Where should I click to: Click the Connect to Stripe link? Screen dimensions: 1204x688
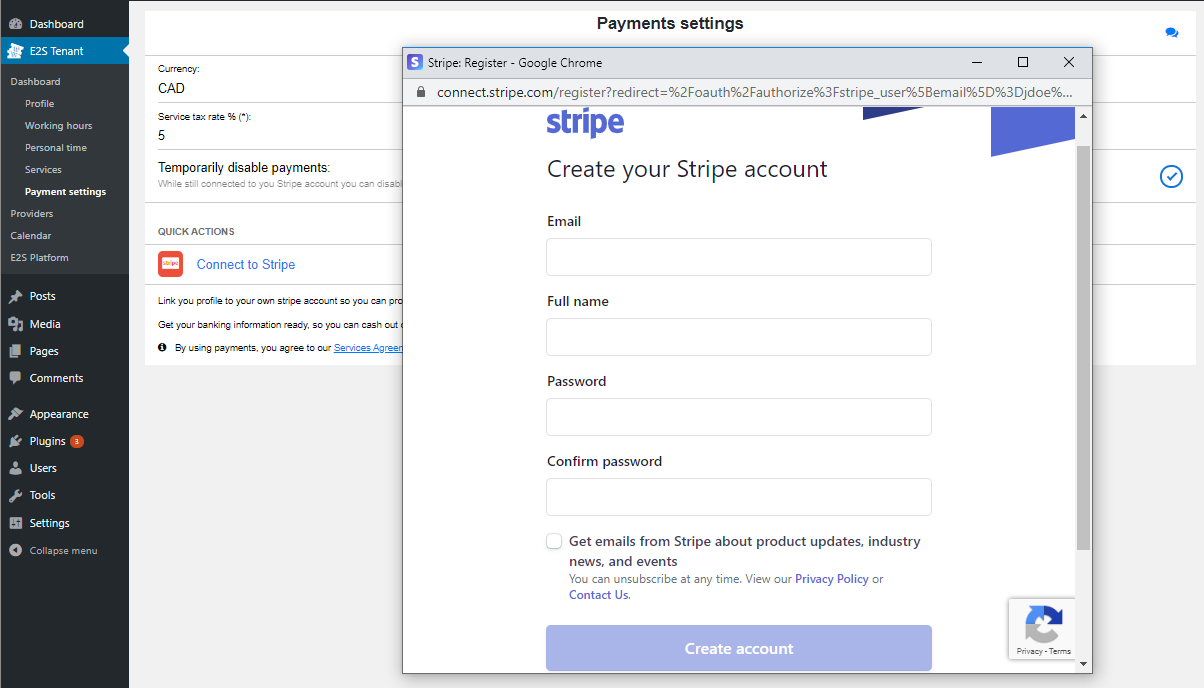pos(246,264)
